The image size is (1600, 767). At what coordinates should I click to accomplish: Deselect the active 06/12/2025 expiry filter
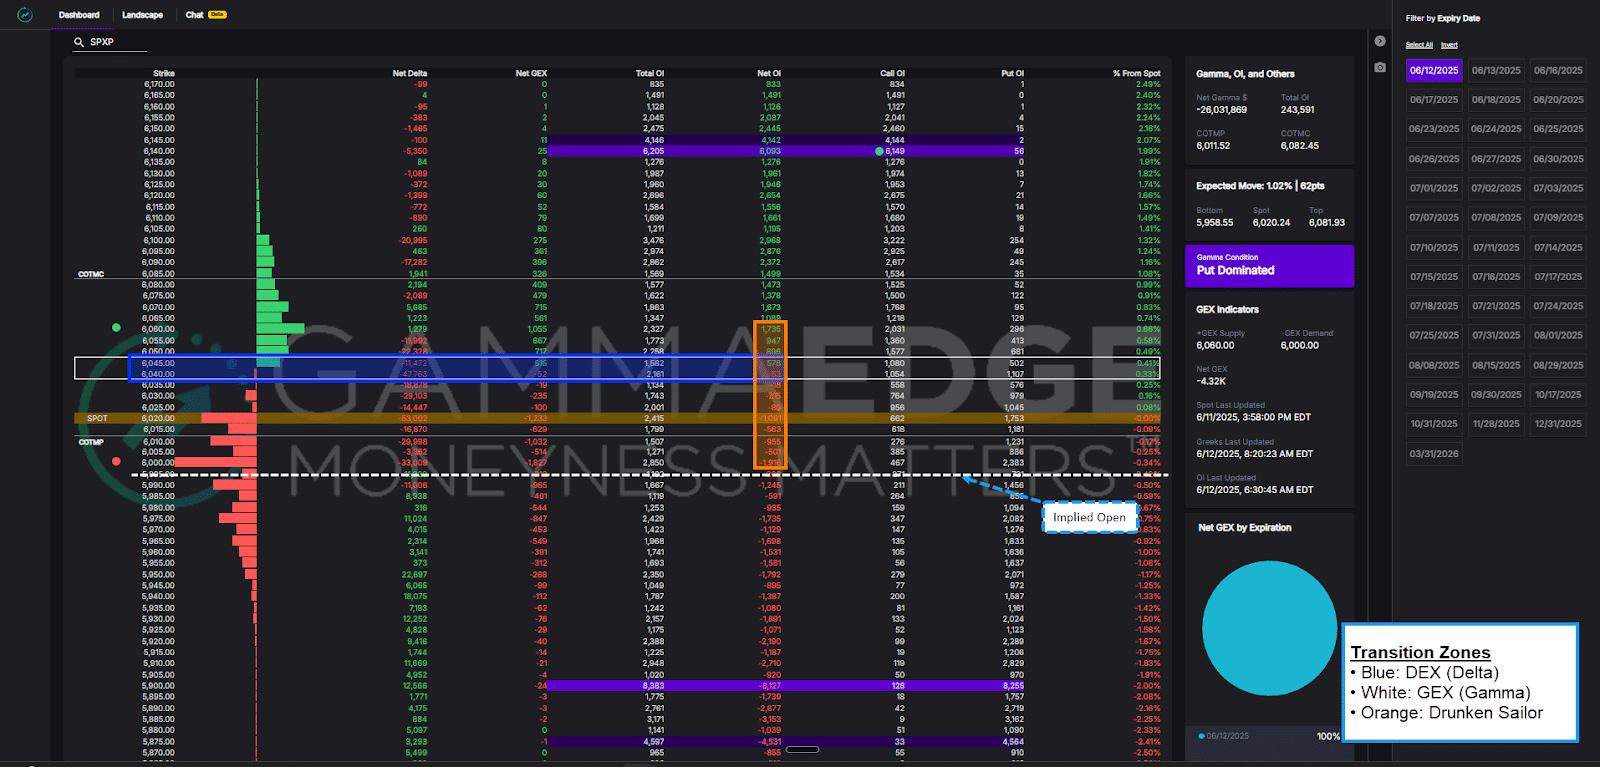[1434, 70]
